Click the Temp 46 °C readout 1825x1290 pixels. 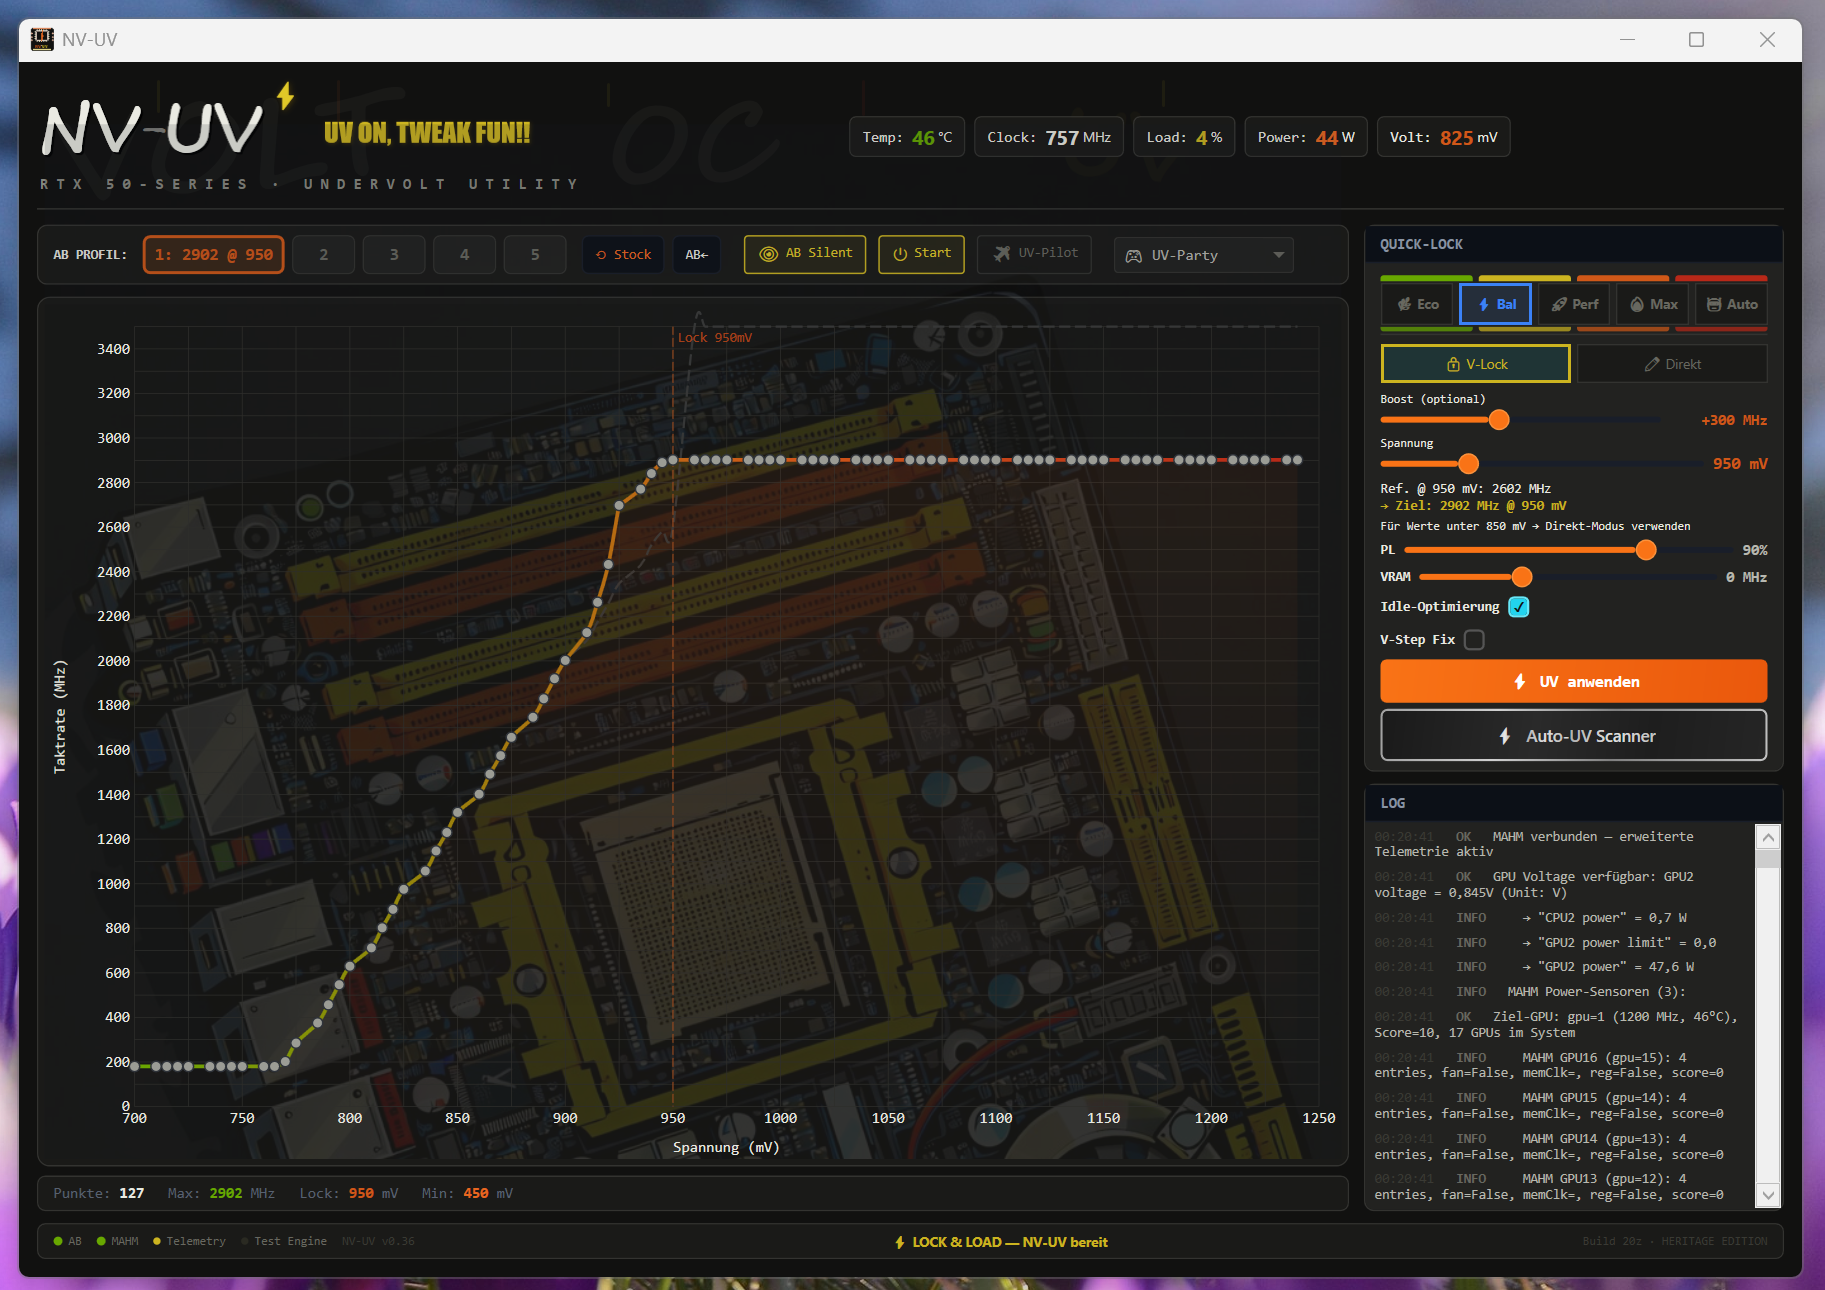pos(907,137)
